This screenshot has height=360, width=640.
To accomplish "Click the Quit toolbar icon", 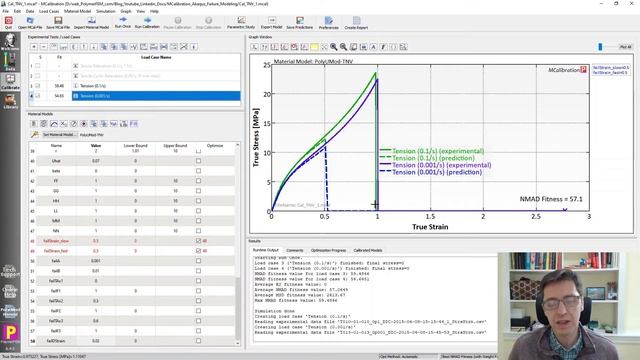I will tap(8, 22).
